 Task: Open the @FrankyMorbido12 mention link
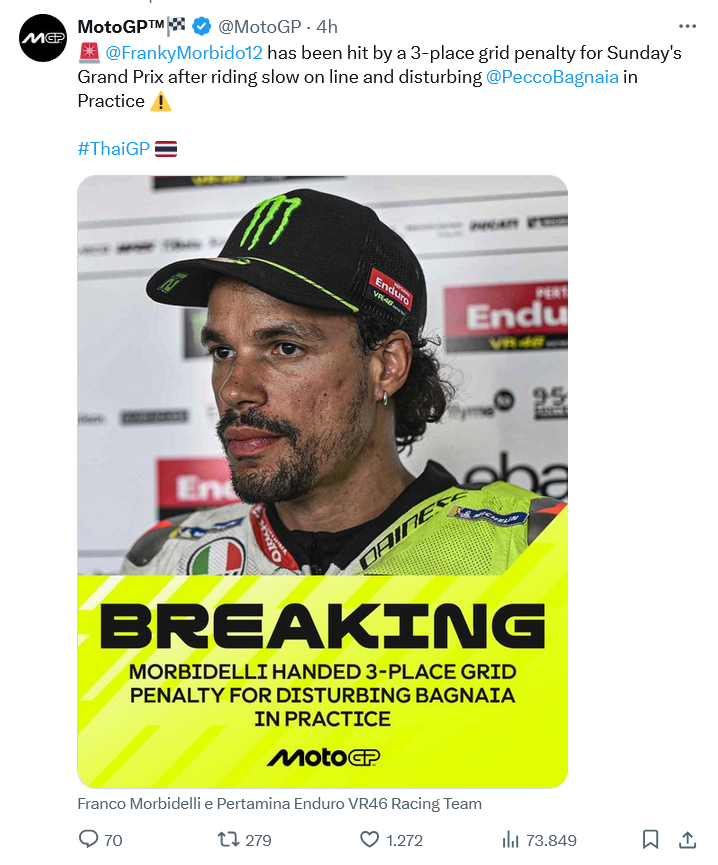click(184, 52)
